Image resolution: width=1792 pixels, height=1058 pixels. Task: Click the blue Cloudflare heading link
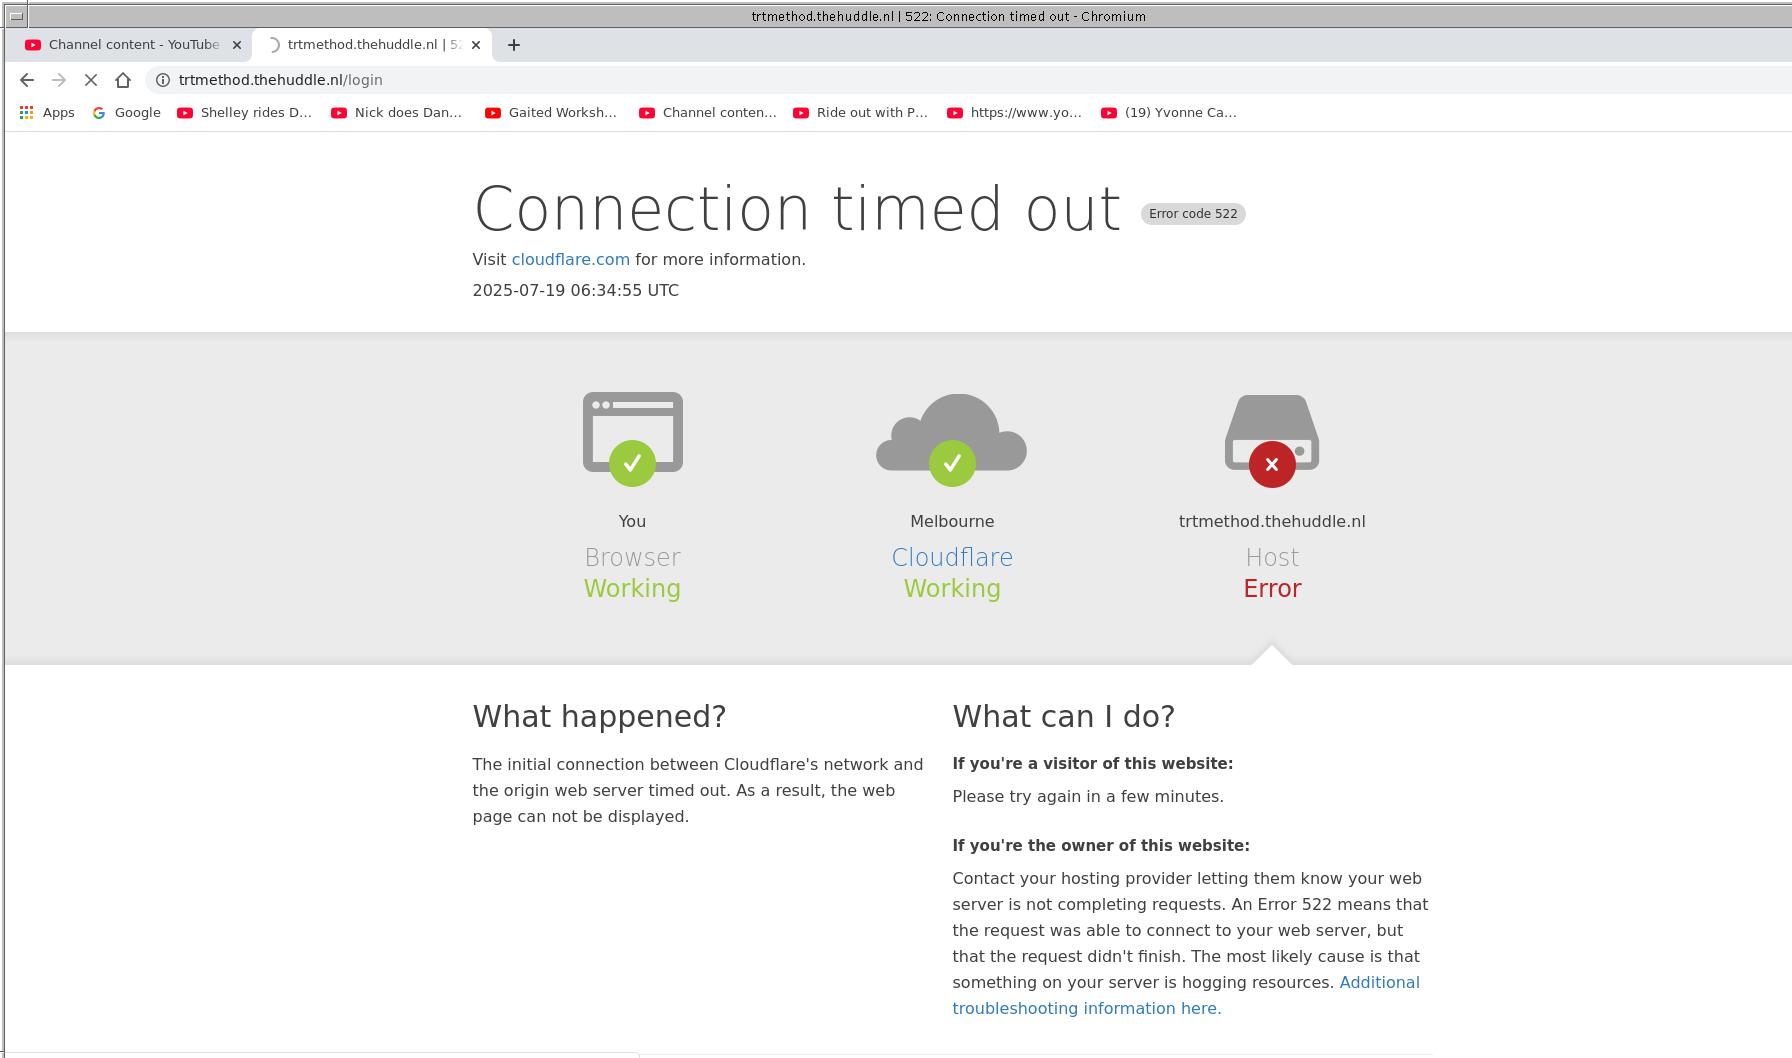coord(952,558)
